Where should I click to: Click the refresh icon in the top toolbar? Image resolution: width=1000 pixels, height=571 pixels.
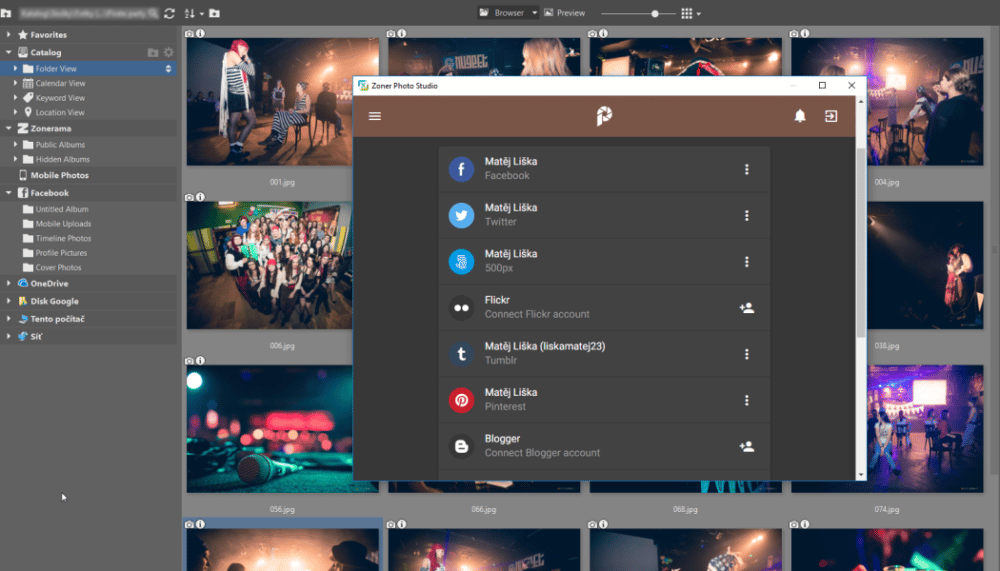pyautogui.click(x=169, y=13)
